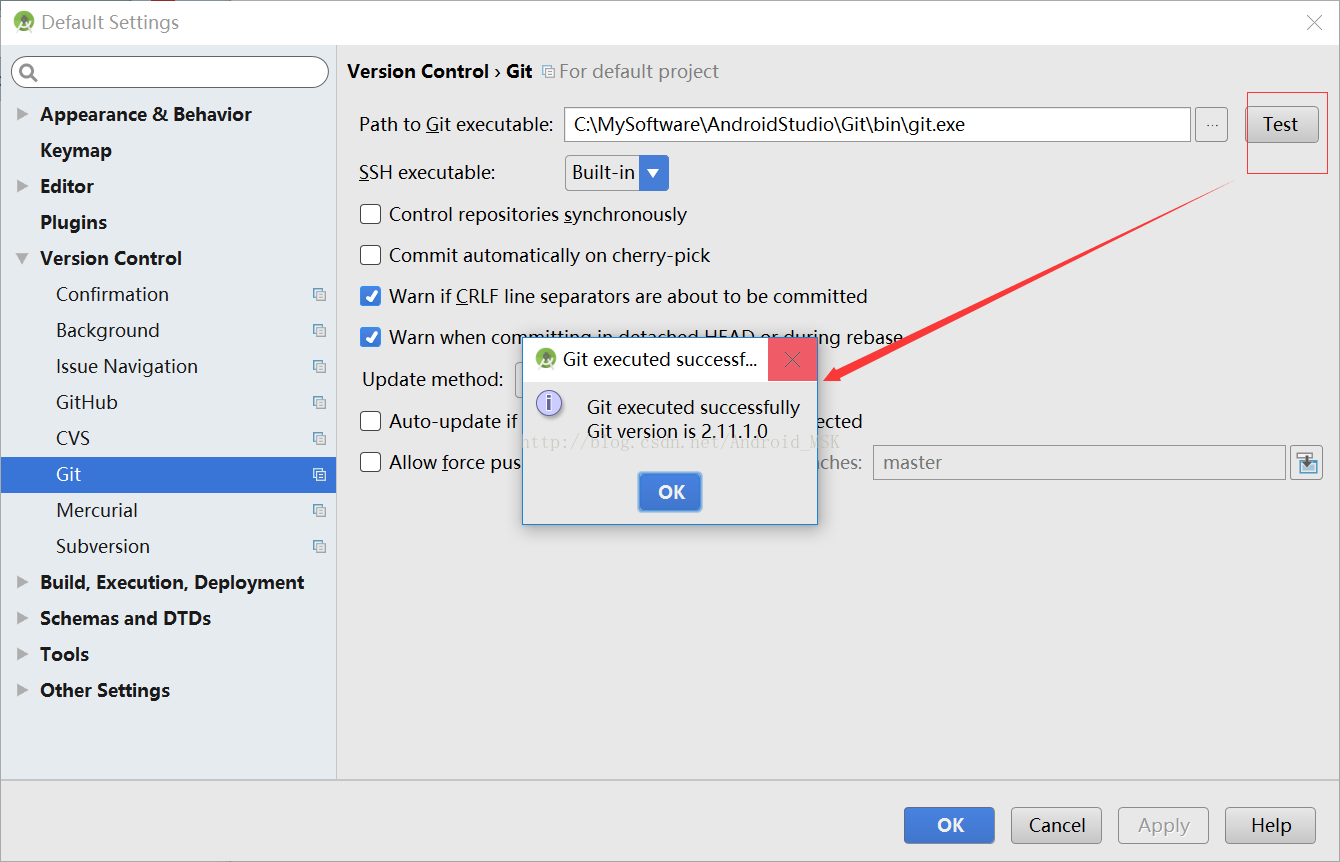
Task: Click the protected branches expand icon
Action: tap(1306, 462)
